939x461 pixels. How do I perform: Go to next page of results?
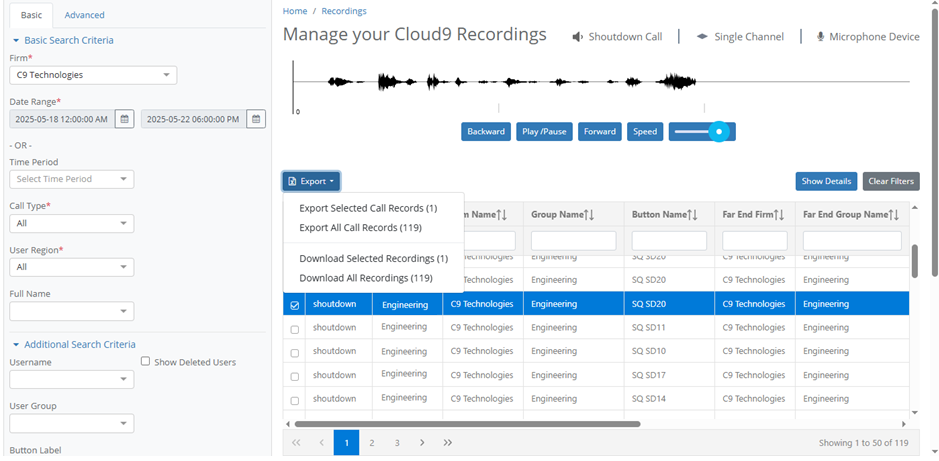(422, 442)
